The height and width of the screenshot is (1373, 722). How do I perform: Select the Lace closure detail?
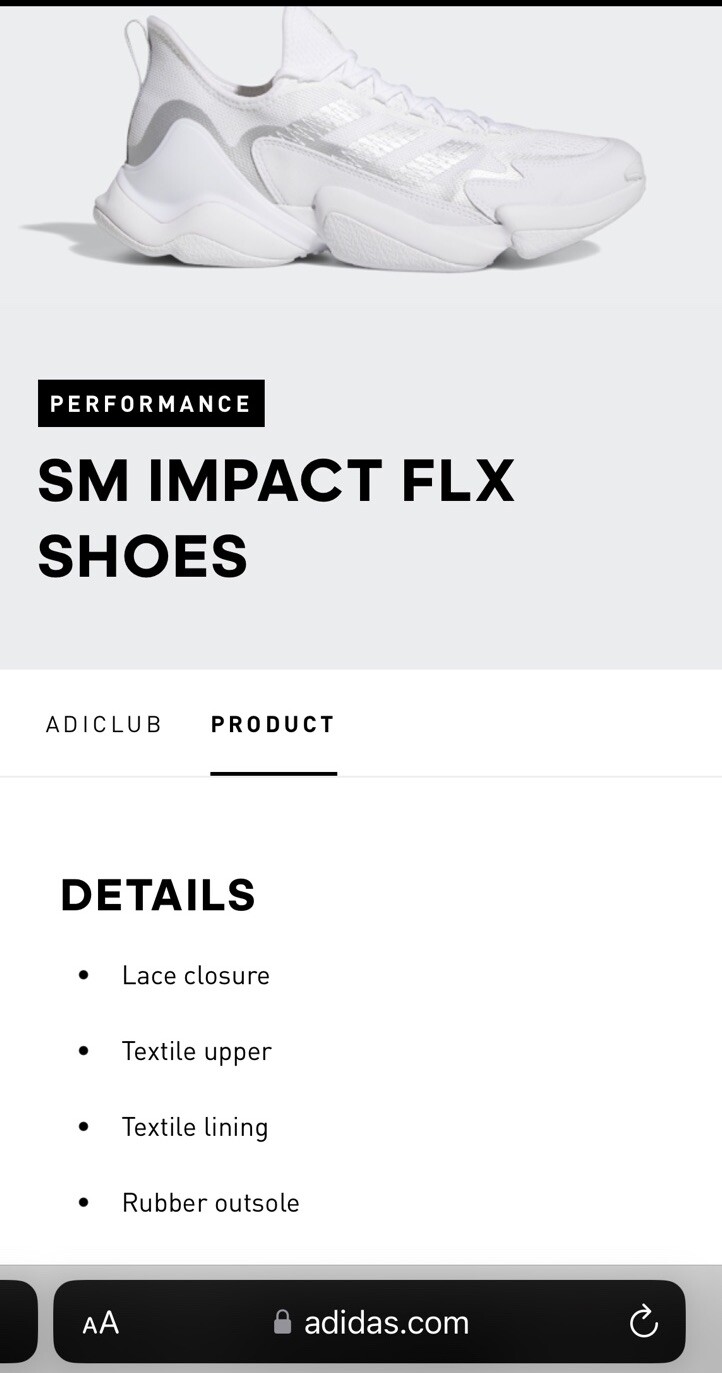[x=196, y=975]
